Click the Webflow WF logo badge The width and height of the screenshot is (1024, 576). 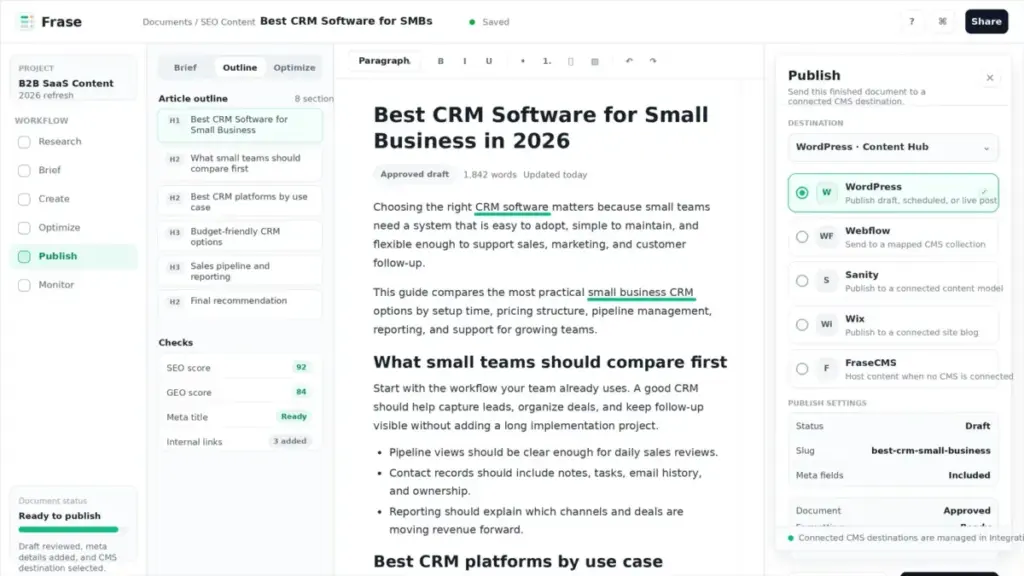coord(827,236)
